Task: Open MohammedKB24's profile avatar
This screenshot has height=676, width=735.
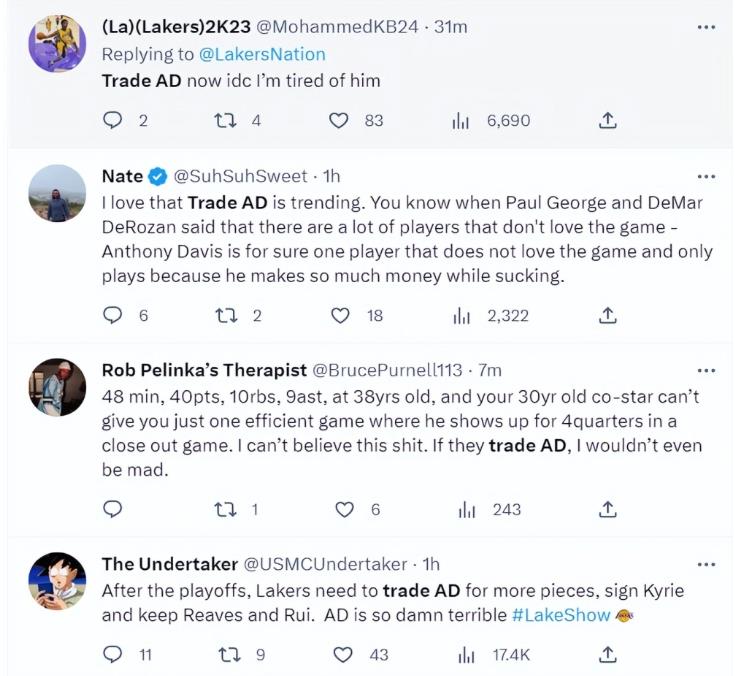Action: pos(56,43)
